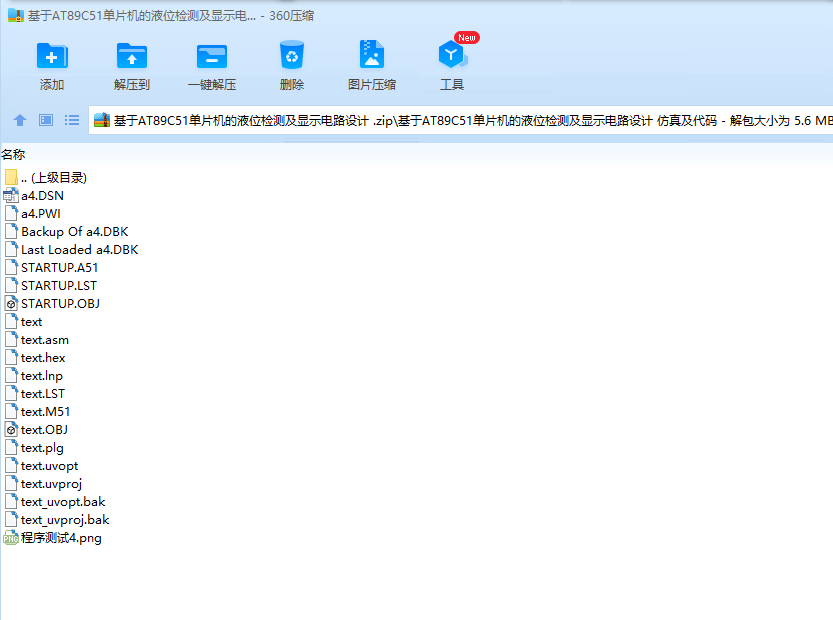Select text.uvopt file

49,466
